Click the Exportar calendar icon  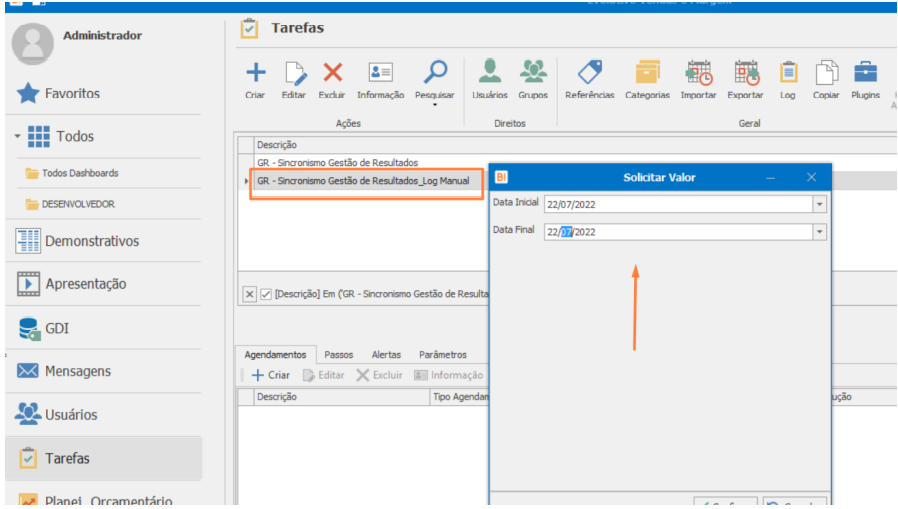746,73
